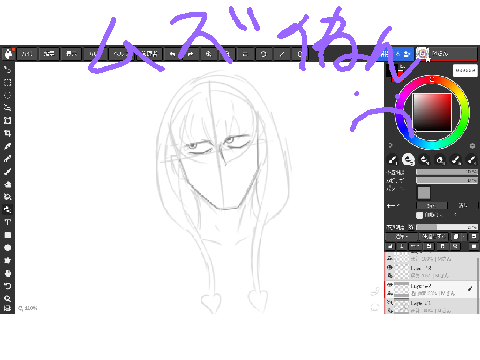The image size is (480, 360).
Task: Expand the small arrow beside new layer button
Action: tap(464, 236)
